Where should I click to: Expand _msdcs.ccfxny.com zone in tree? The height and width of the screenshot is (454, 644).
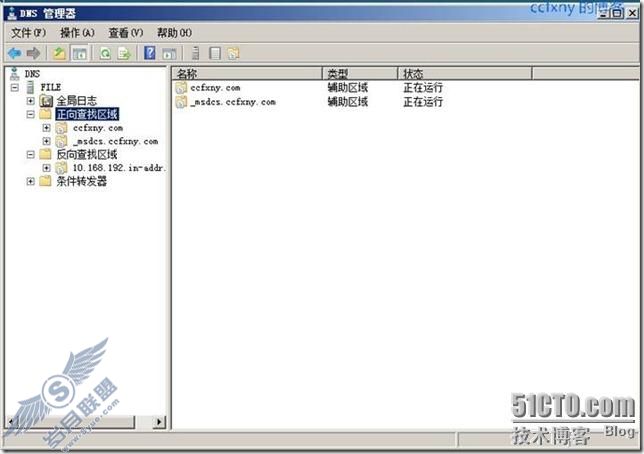click(x=46, y=141)
